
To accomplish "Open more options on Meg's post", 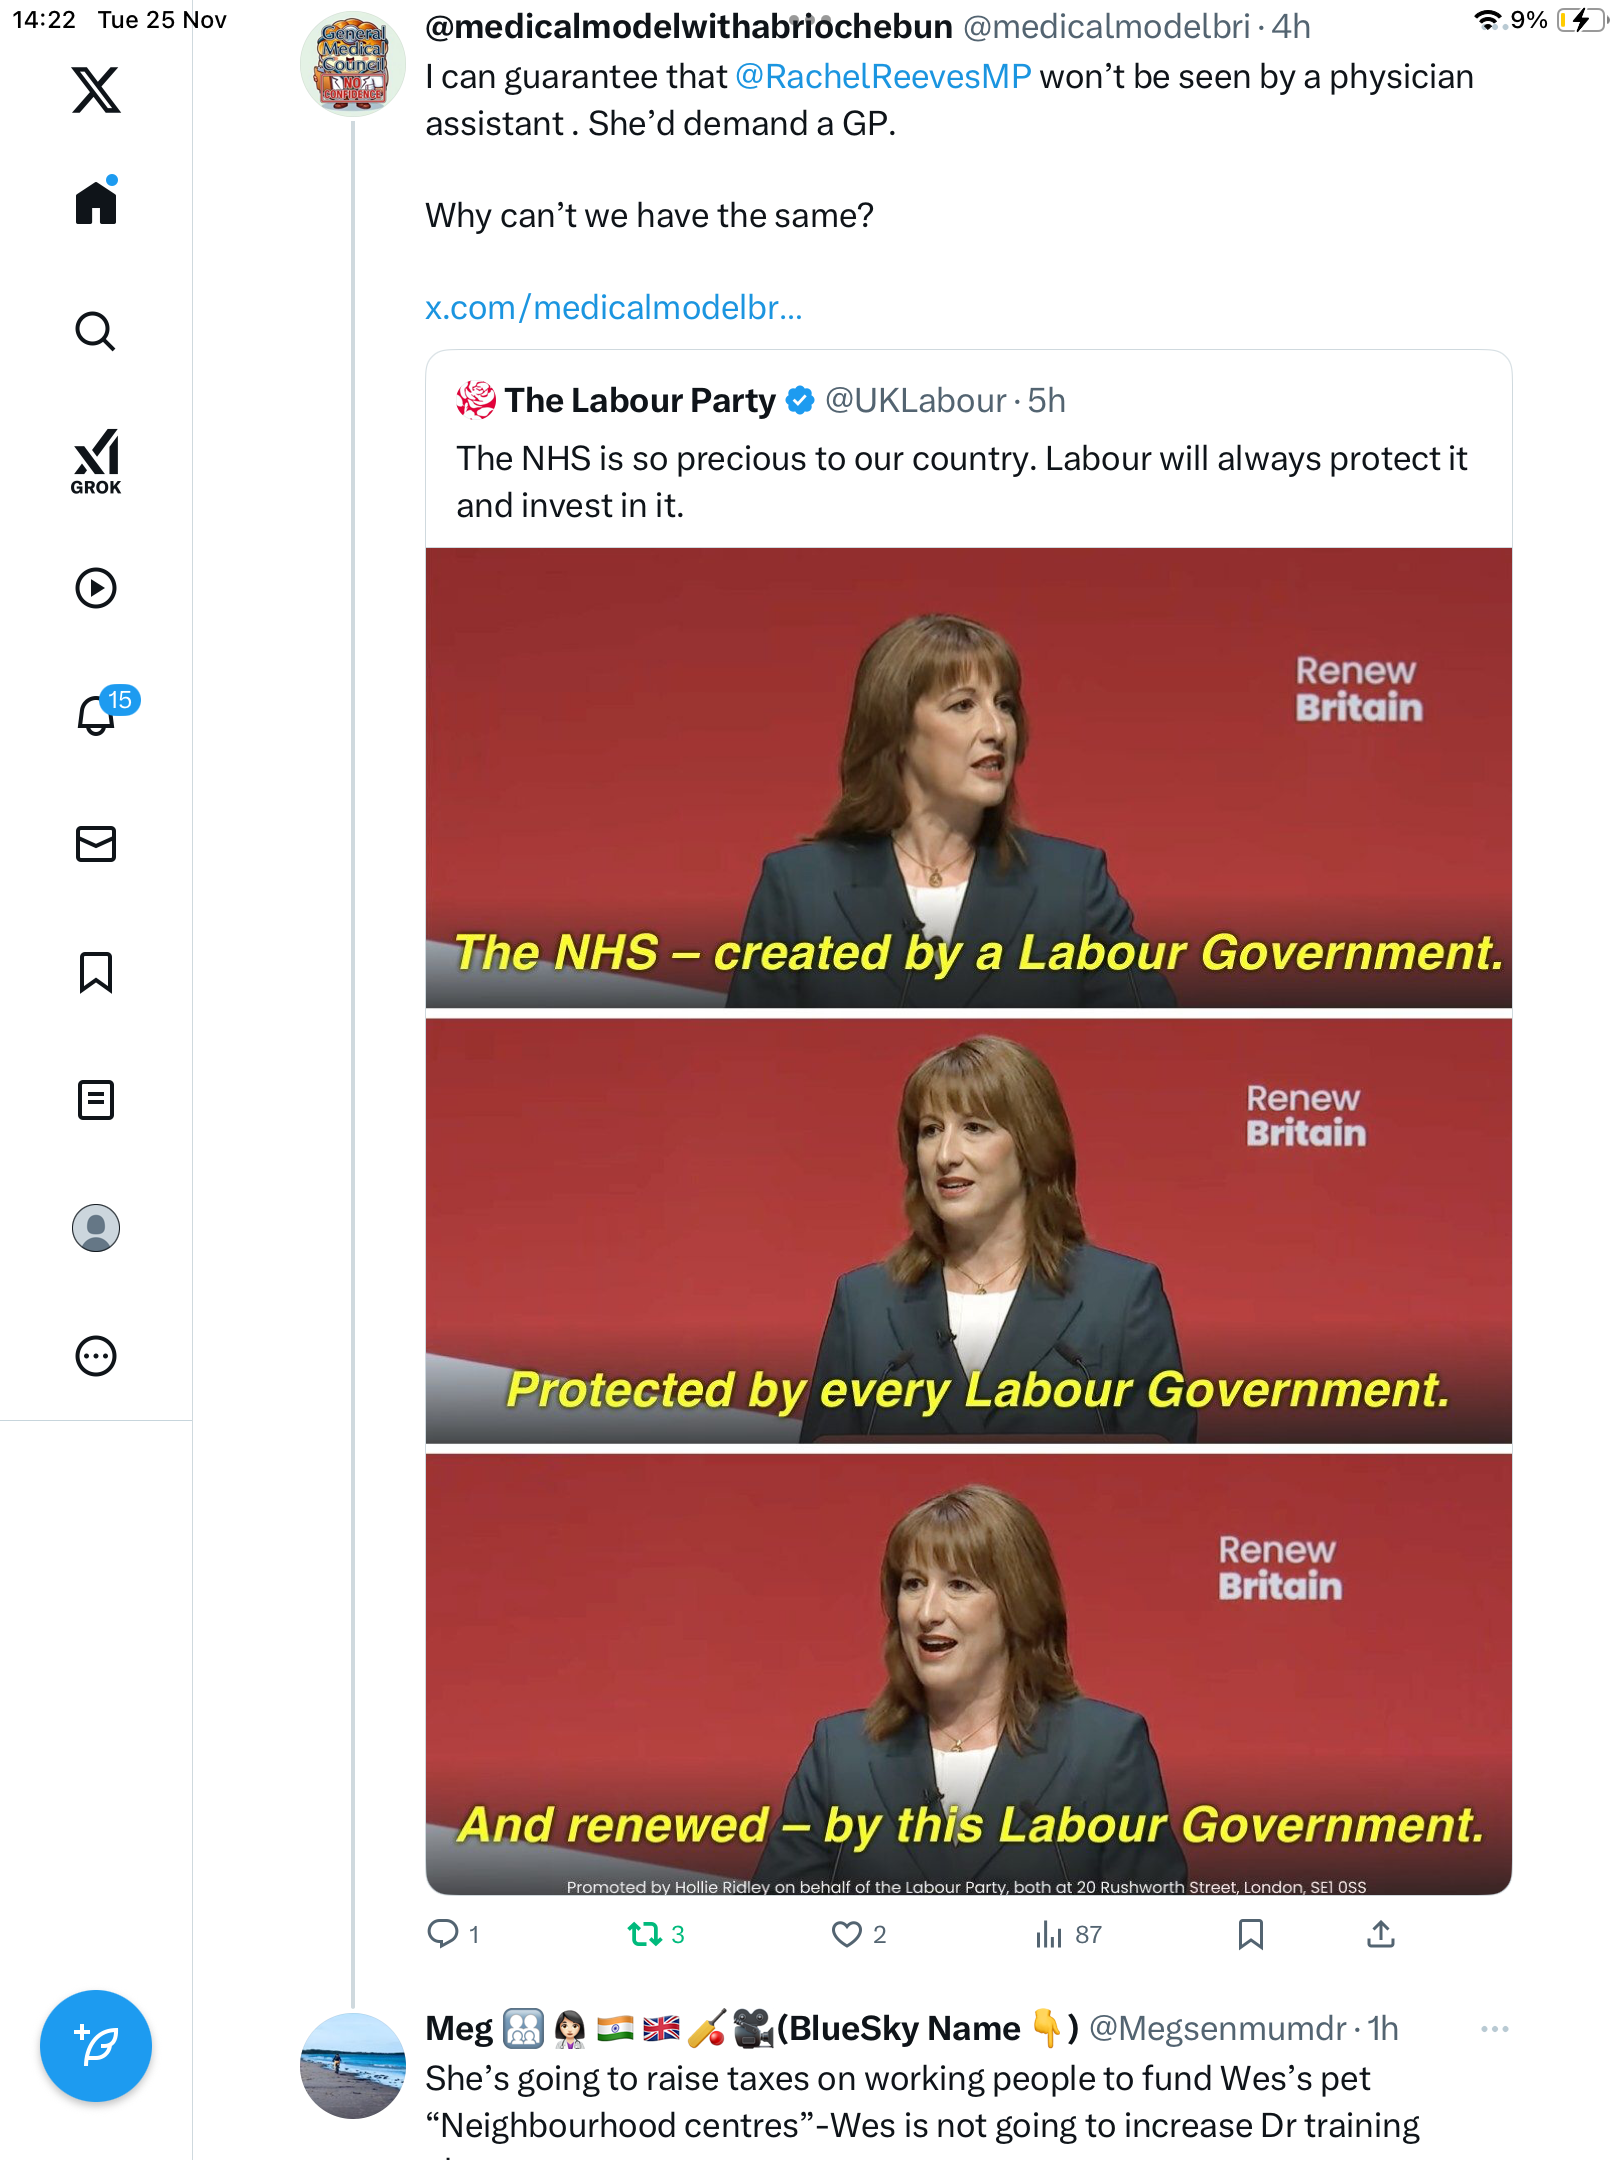I will point(1494,2029).
